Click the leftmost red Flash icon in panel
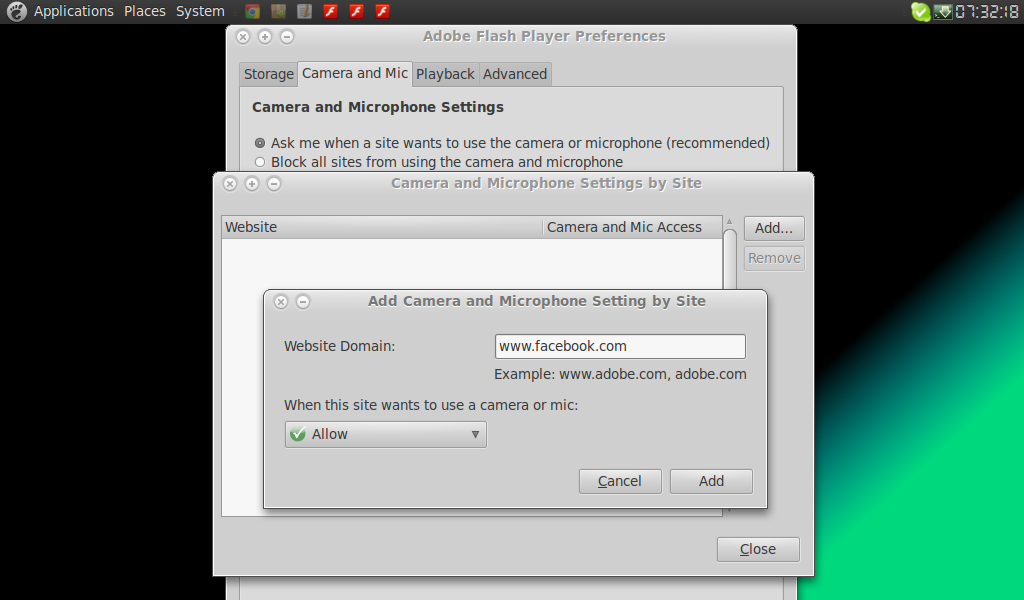This screenshot has height=600, width=1024. pos(330,11)
